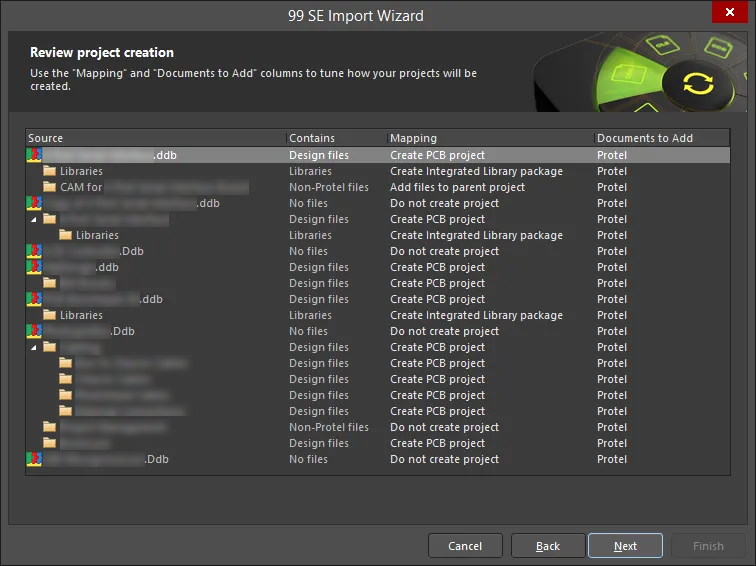The image size is (756, 566).
Task: Open the Documents to Add cell for CAM row
Action: (612, 187)
